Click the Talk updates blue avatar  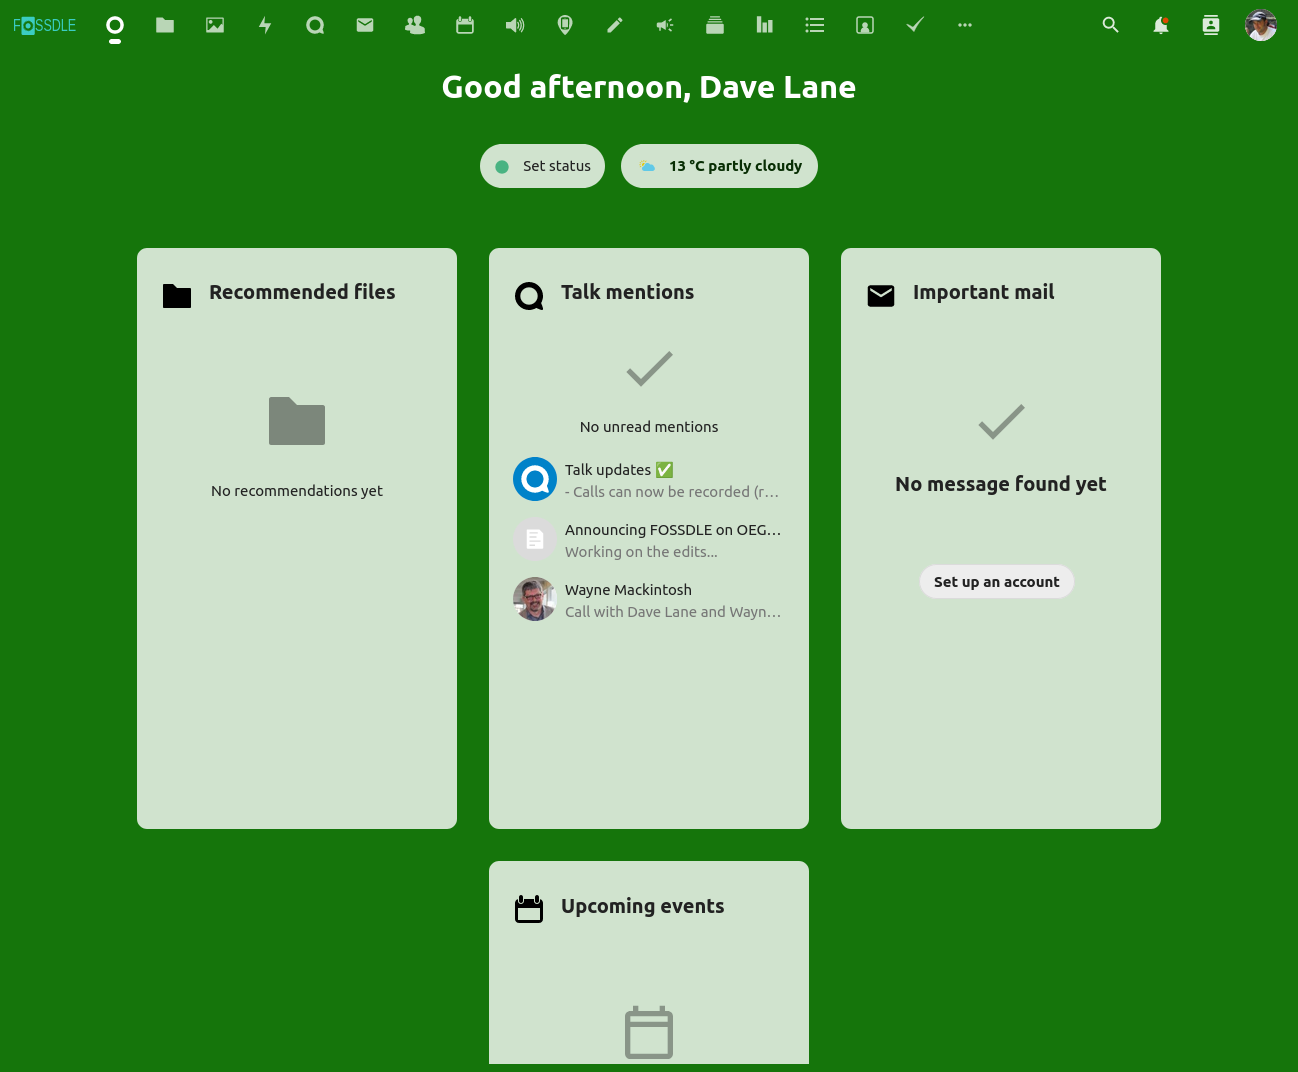(x=535, y=479)
